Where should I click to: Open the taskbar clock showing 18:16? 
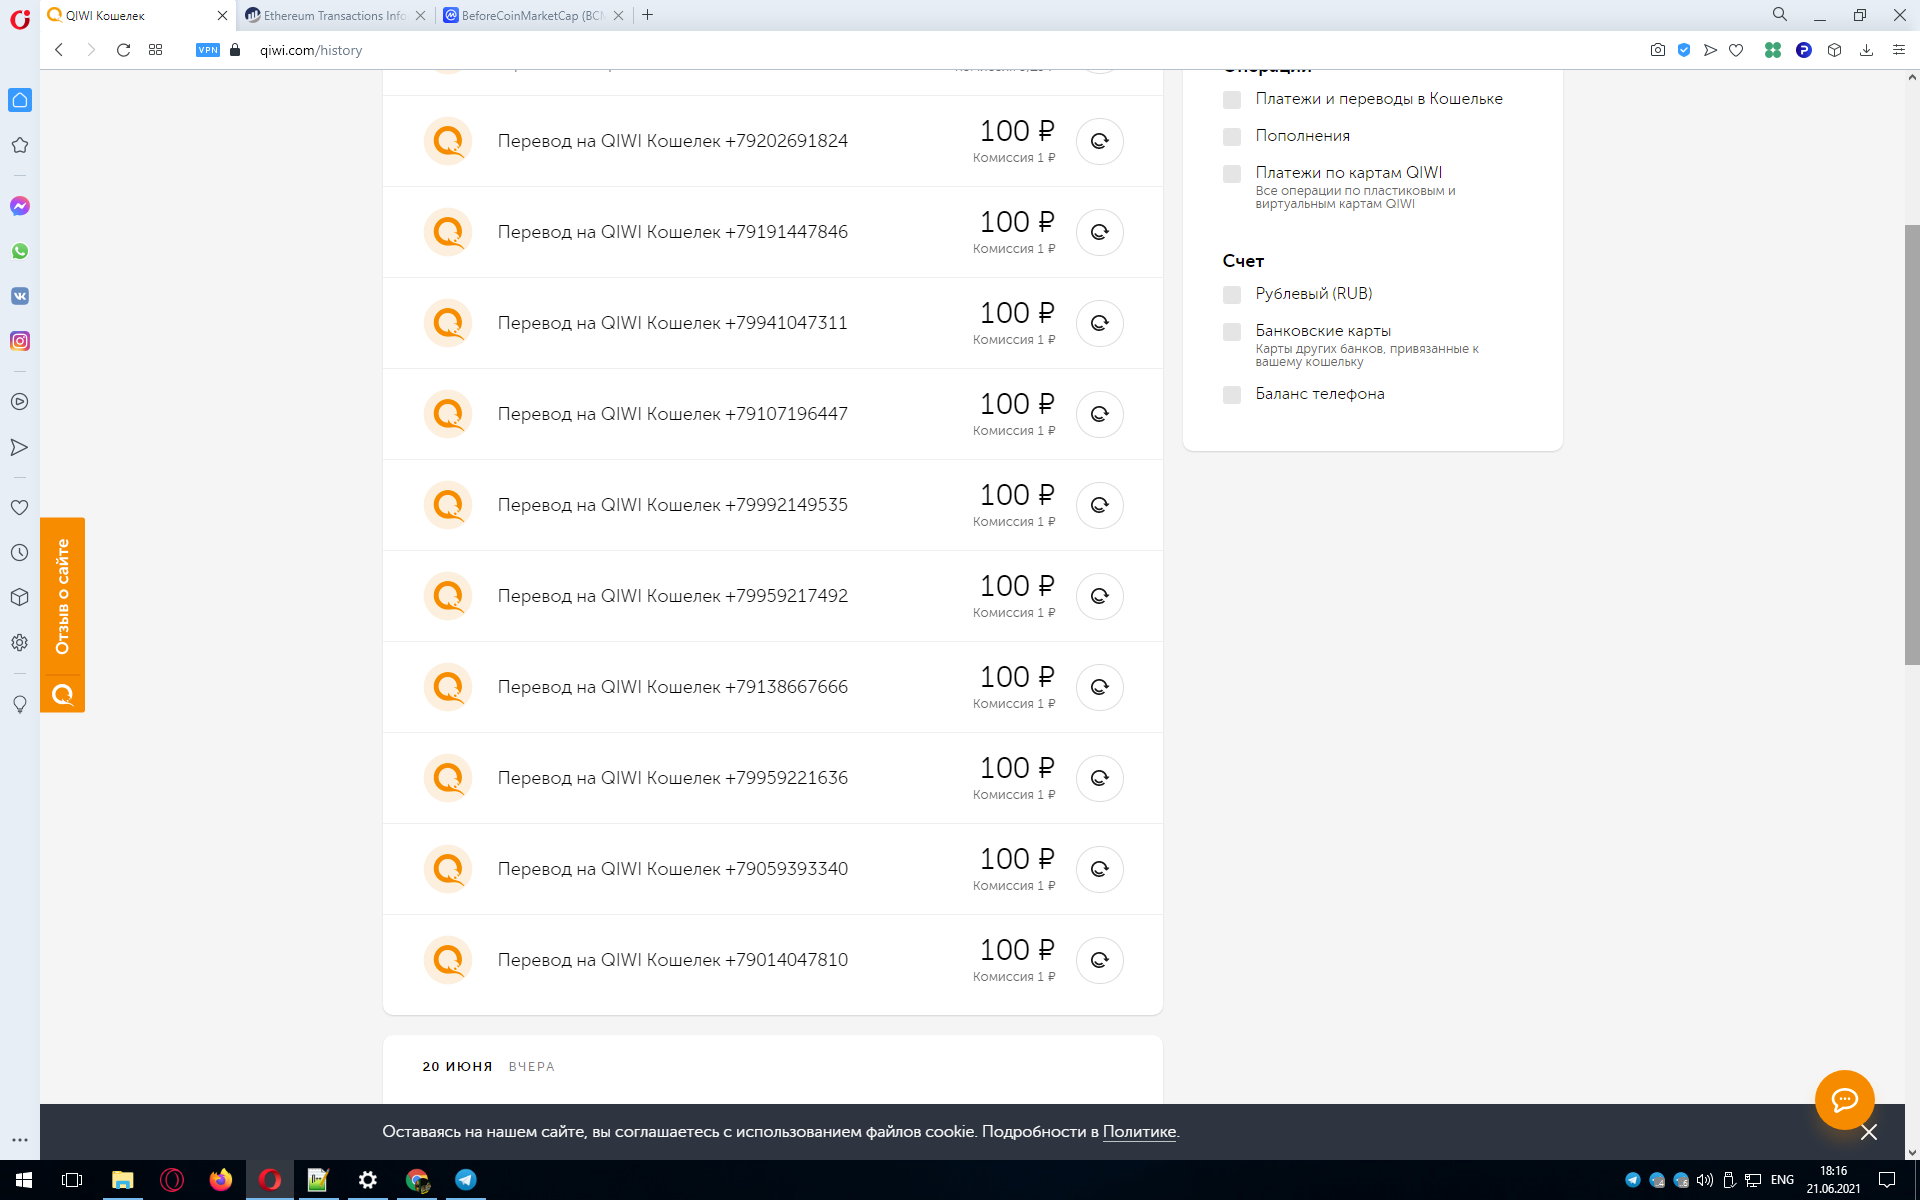(x=1833, y=1180)
